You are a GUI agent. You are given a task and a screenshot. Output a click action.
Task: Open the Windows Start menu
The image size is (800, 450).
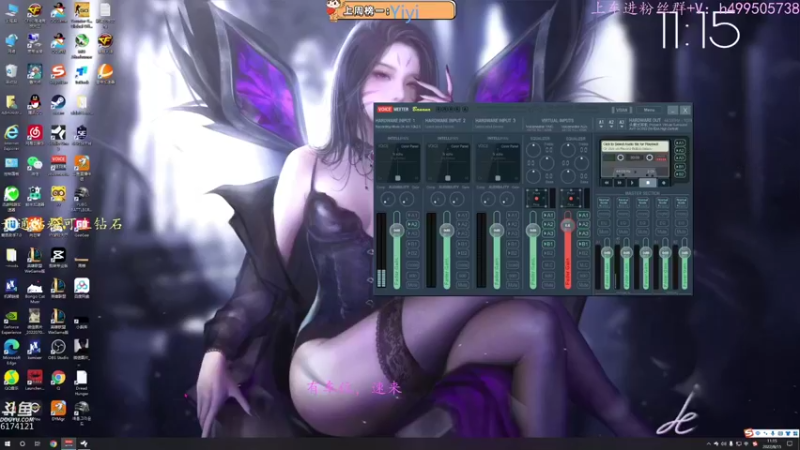[7, 444]
